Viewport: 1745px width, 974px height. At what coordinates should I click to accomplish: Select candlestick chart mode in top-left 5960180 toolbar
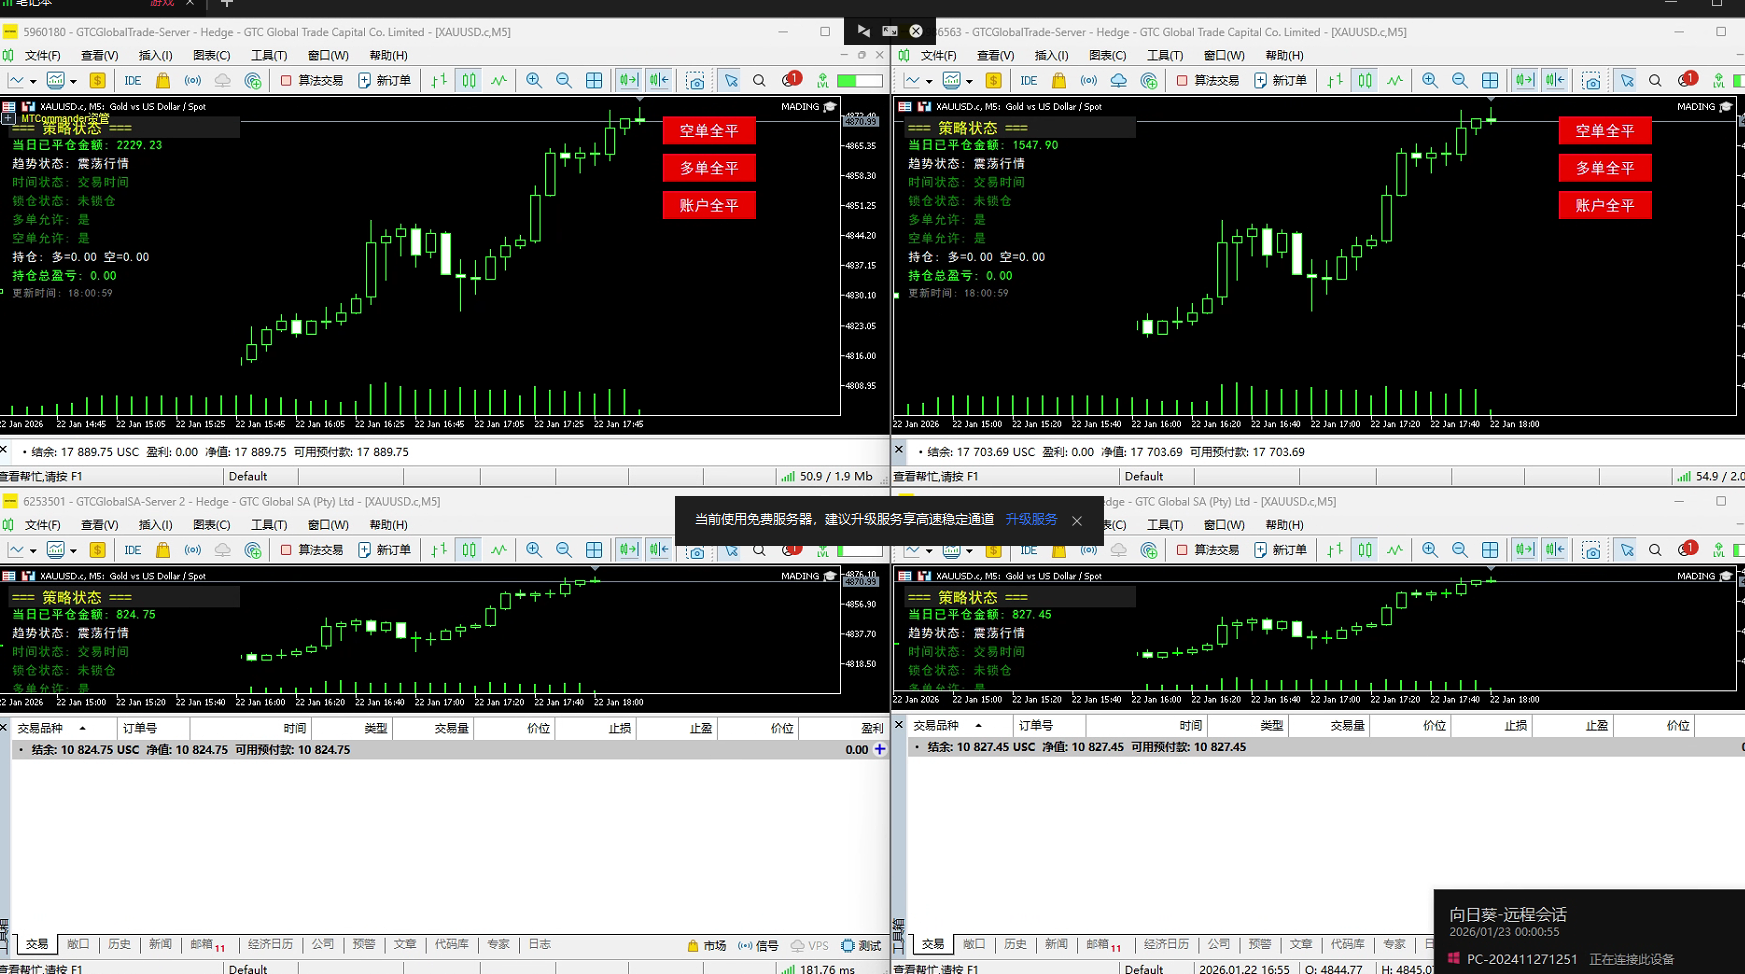(x=469, y=81)
